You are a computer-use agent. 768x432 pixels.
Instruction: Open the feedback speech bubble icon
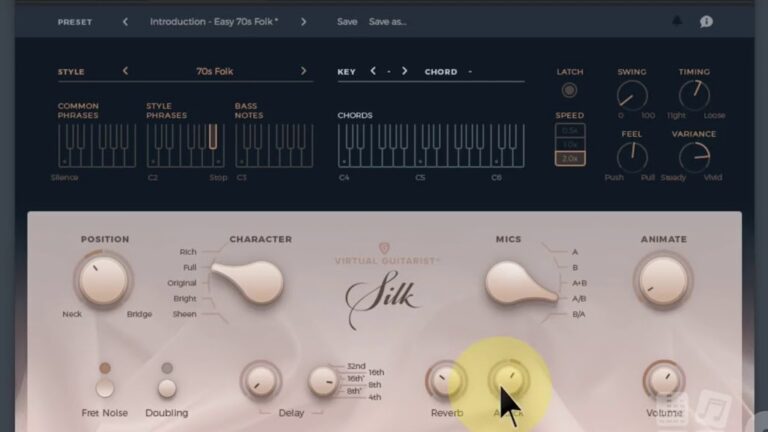click(x=706, y=21)
